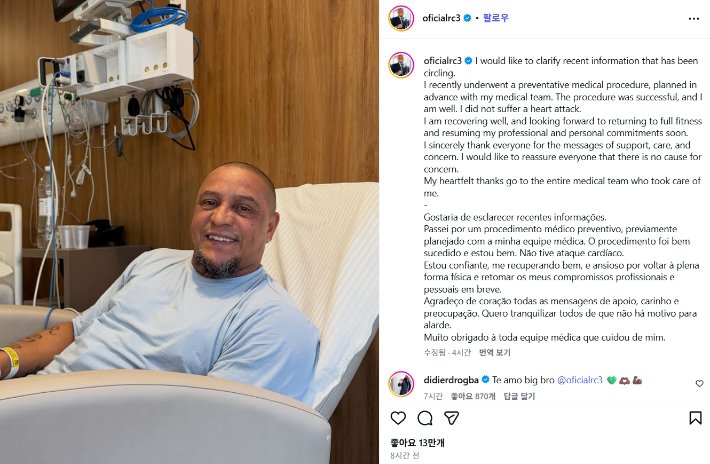Click 번역 보기 to see translation
Viewport: 710px width, 464px height.
(494, 352)
